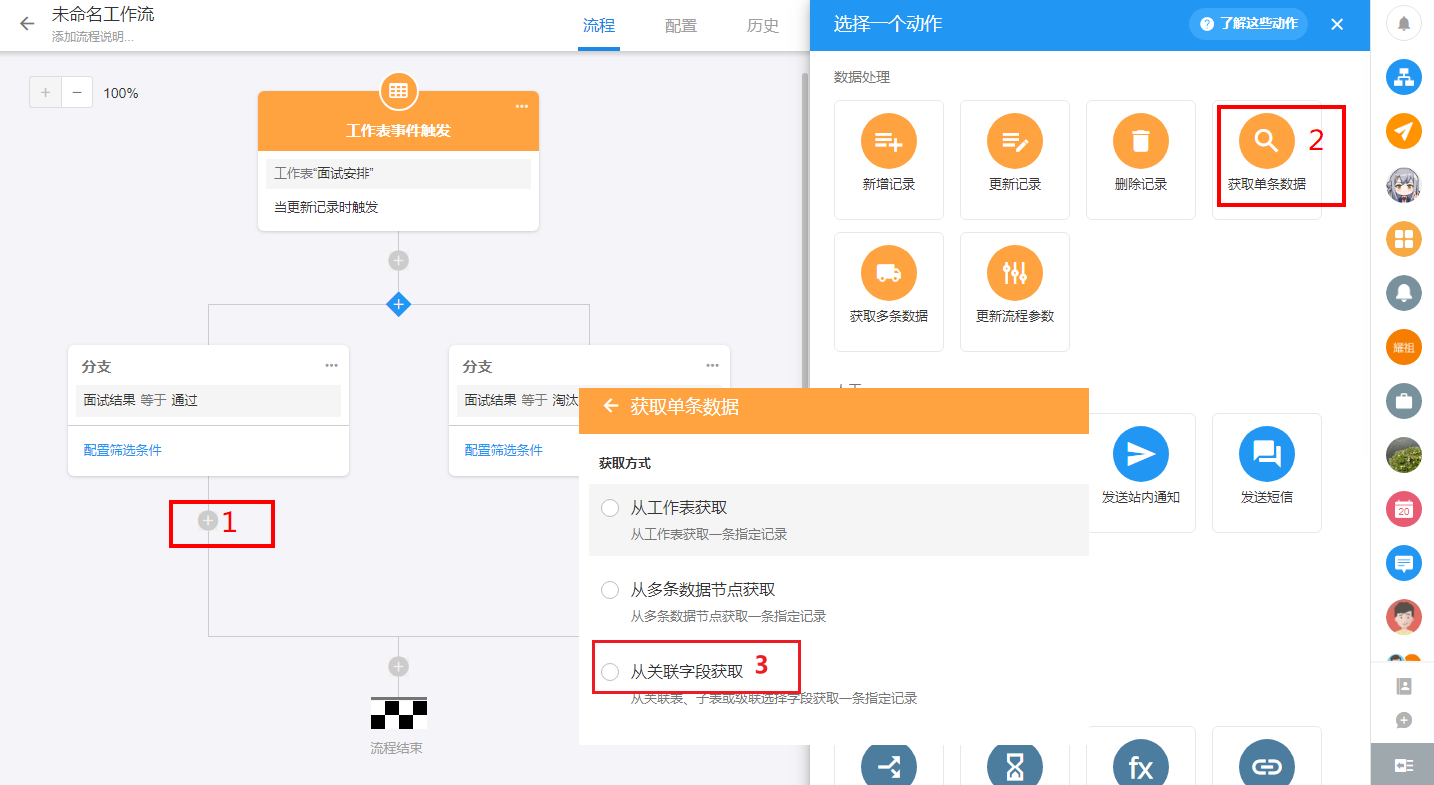Click the back arrow beside 未命名工作流
Image resolution: width=1434 pixels, height=785 pixels.
(x=27, y=24)
